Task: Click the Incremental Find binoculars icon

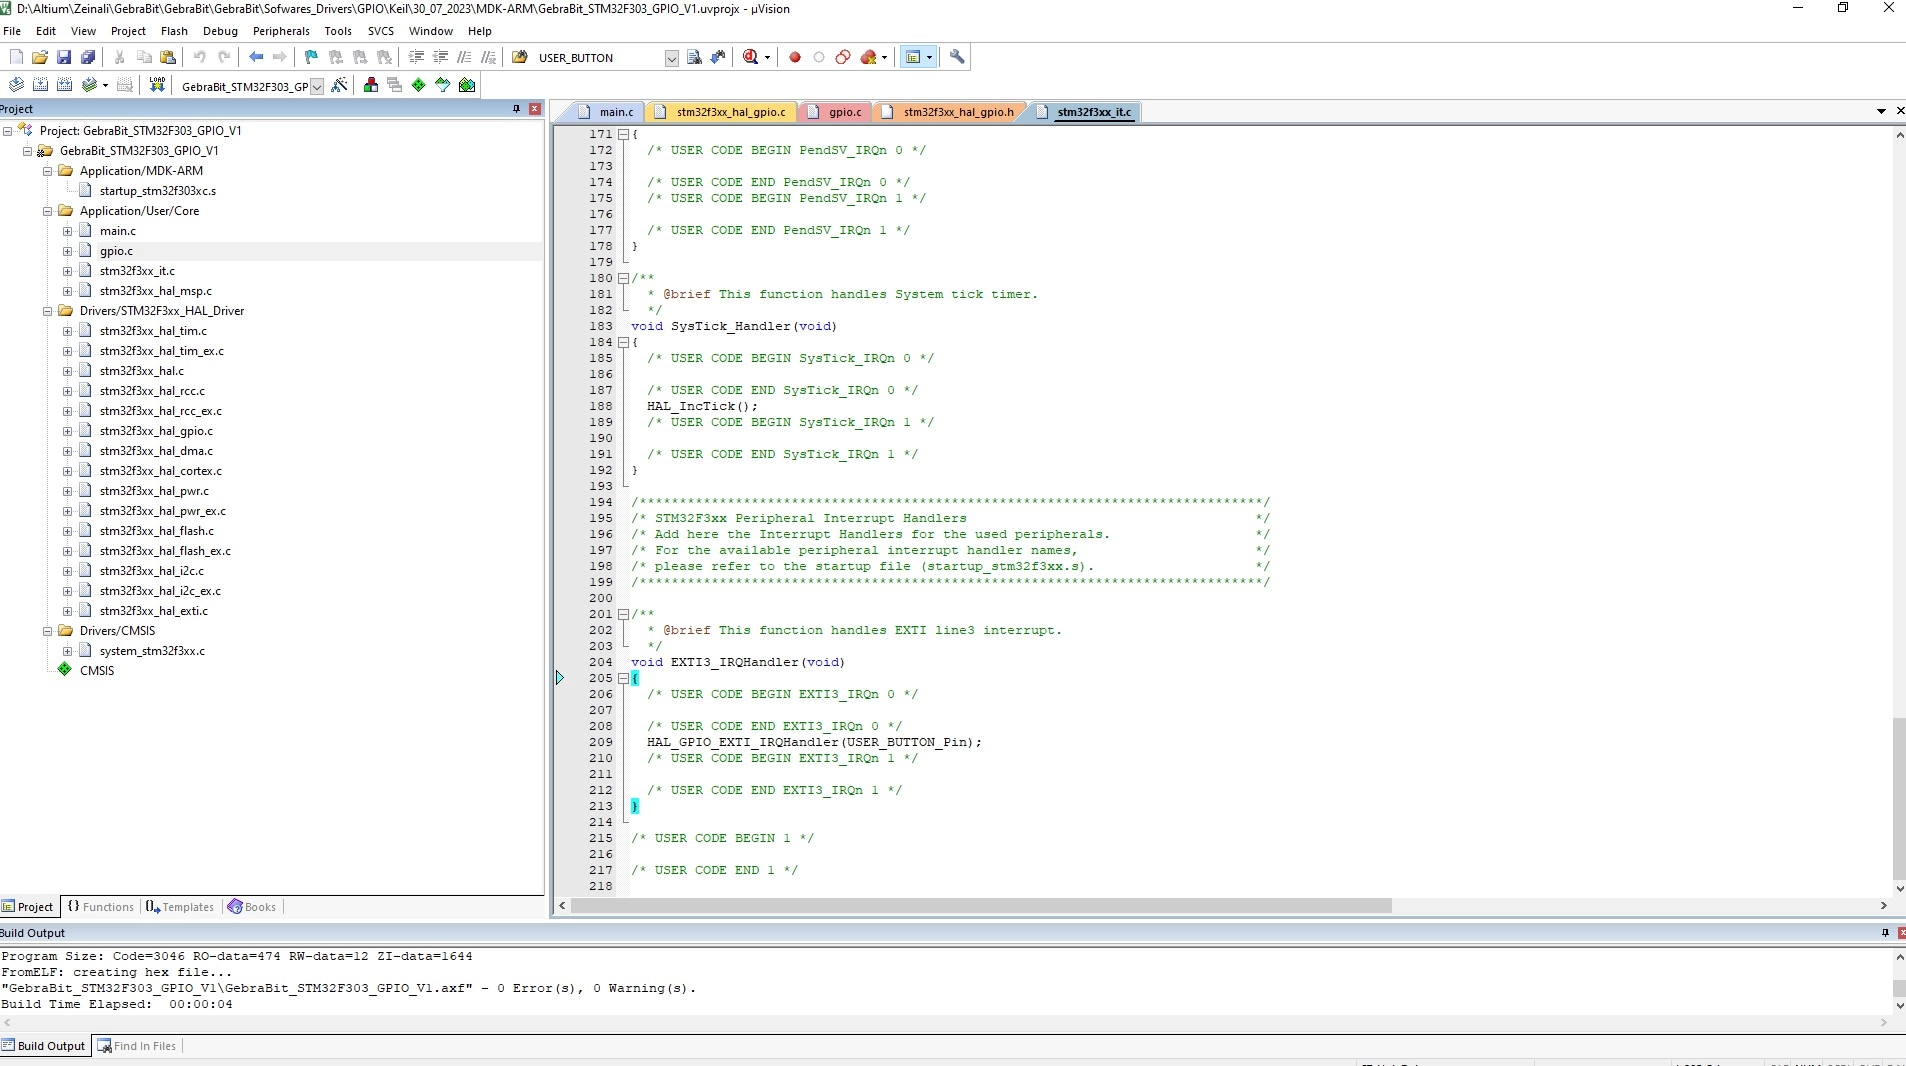Action: coord(718,57)
